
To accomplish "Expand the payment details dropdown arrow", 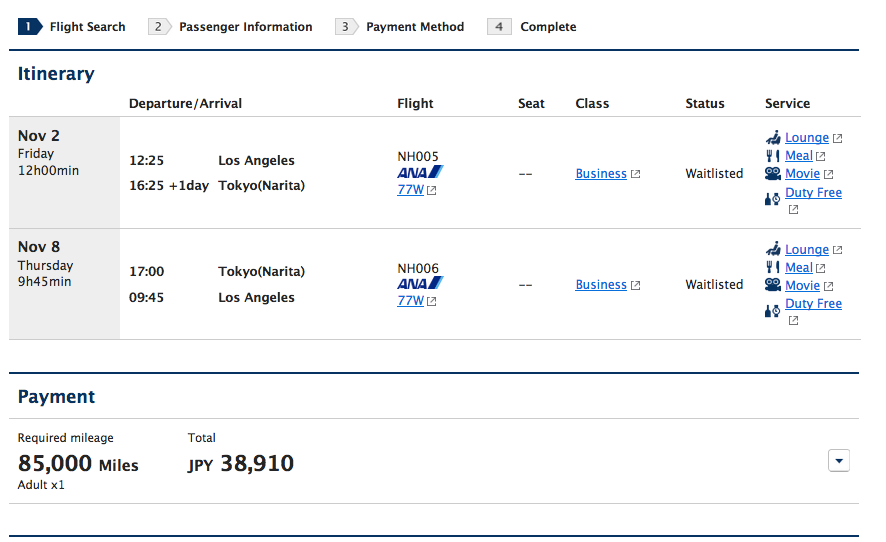I will tap(840, 460).
